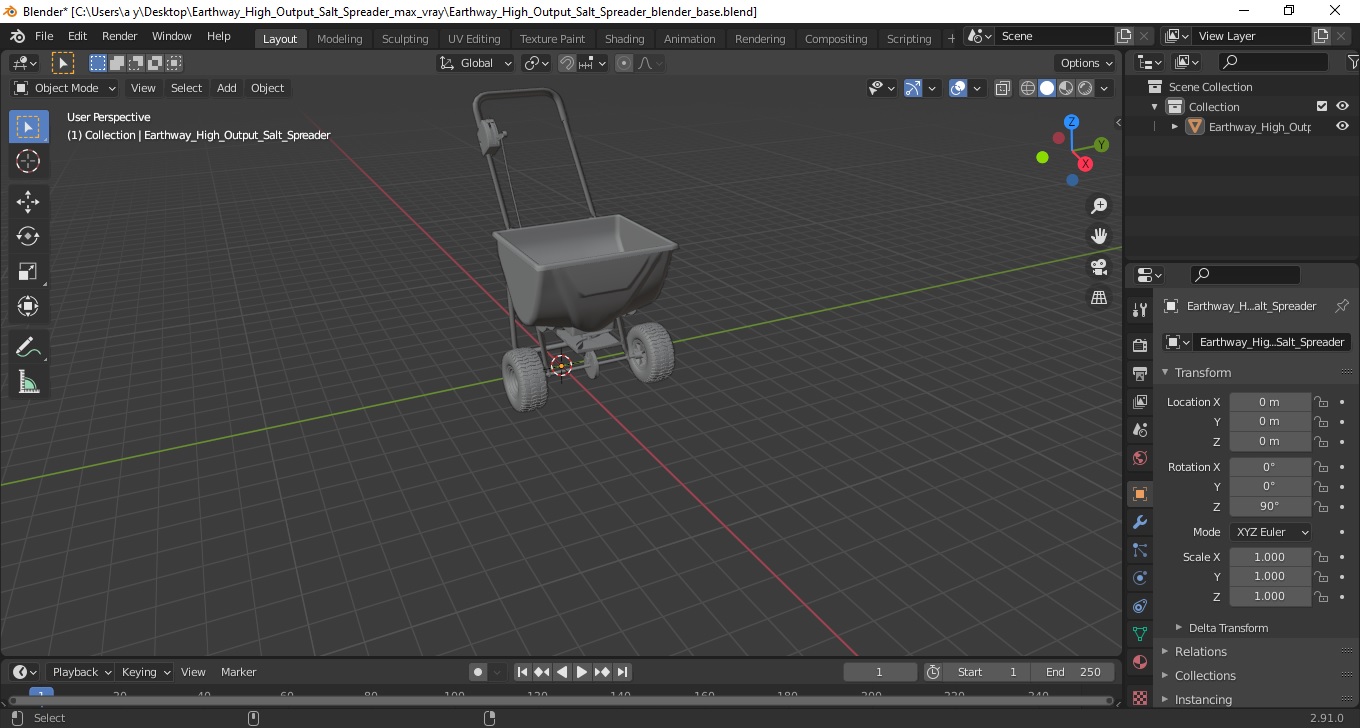Screen dimensions: 1360x728
Task: Switch to Wireframe shading
Action: tap(1028, 88)
